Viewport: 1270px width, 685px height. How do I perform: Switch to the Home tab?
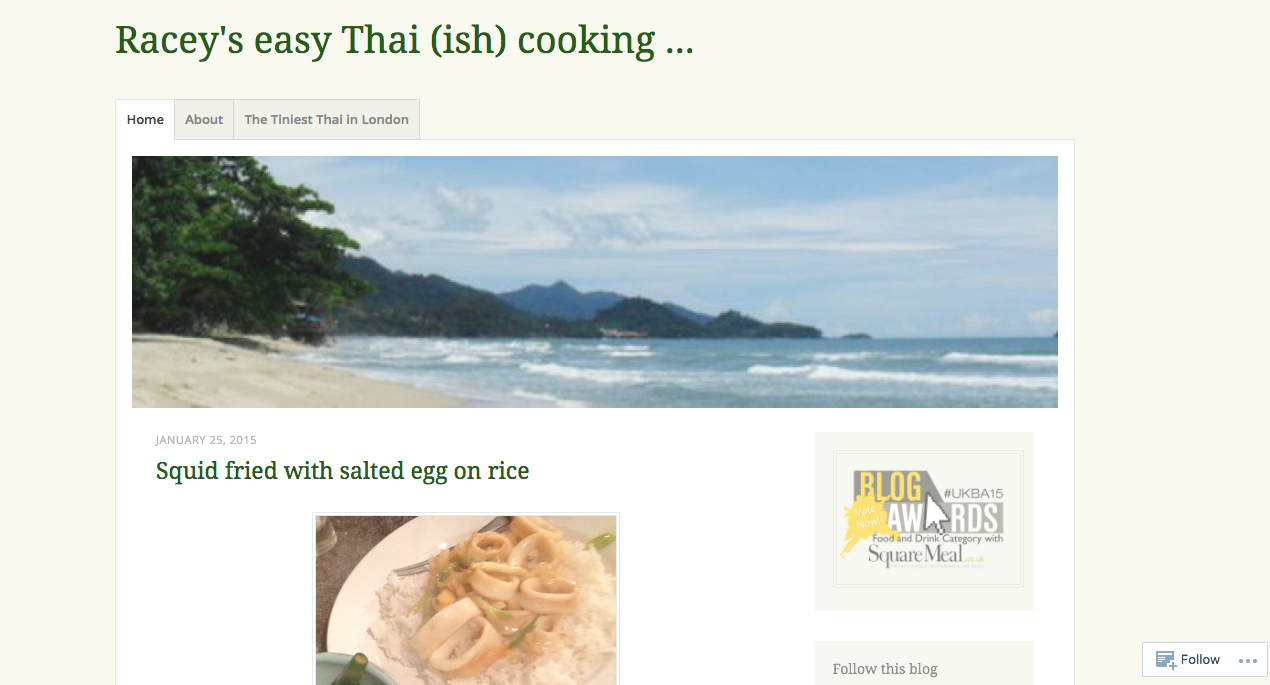(x=145, y=119)
